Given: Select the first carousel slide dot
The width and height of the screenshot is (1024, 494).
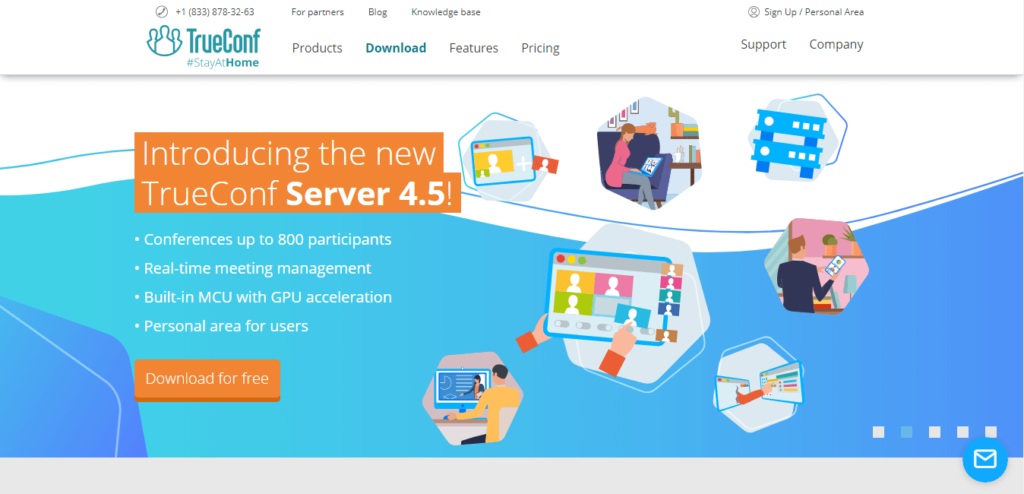Looking at the screenshot, I should click(878, 432).
